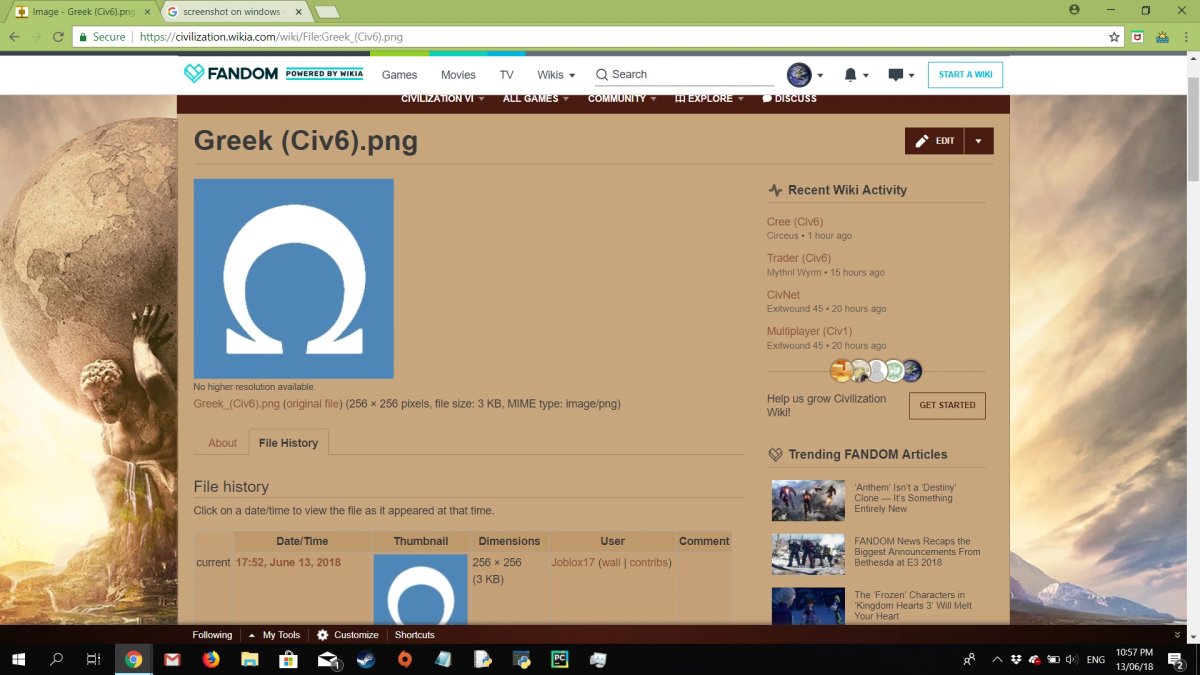
Task: Go back to the previous page
Action: 14,37
